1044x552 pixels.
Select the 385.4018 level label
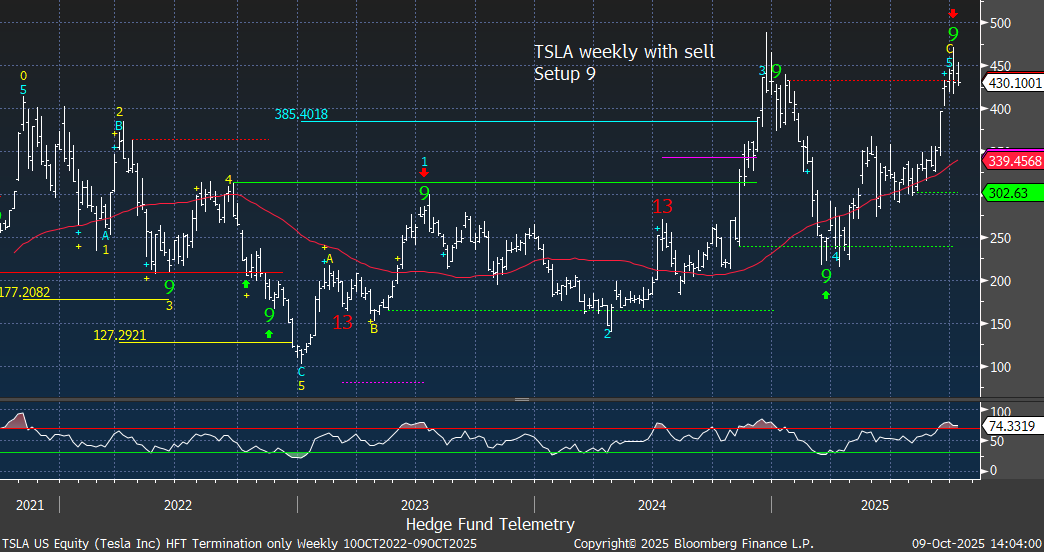pos(301,115)
